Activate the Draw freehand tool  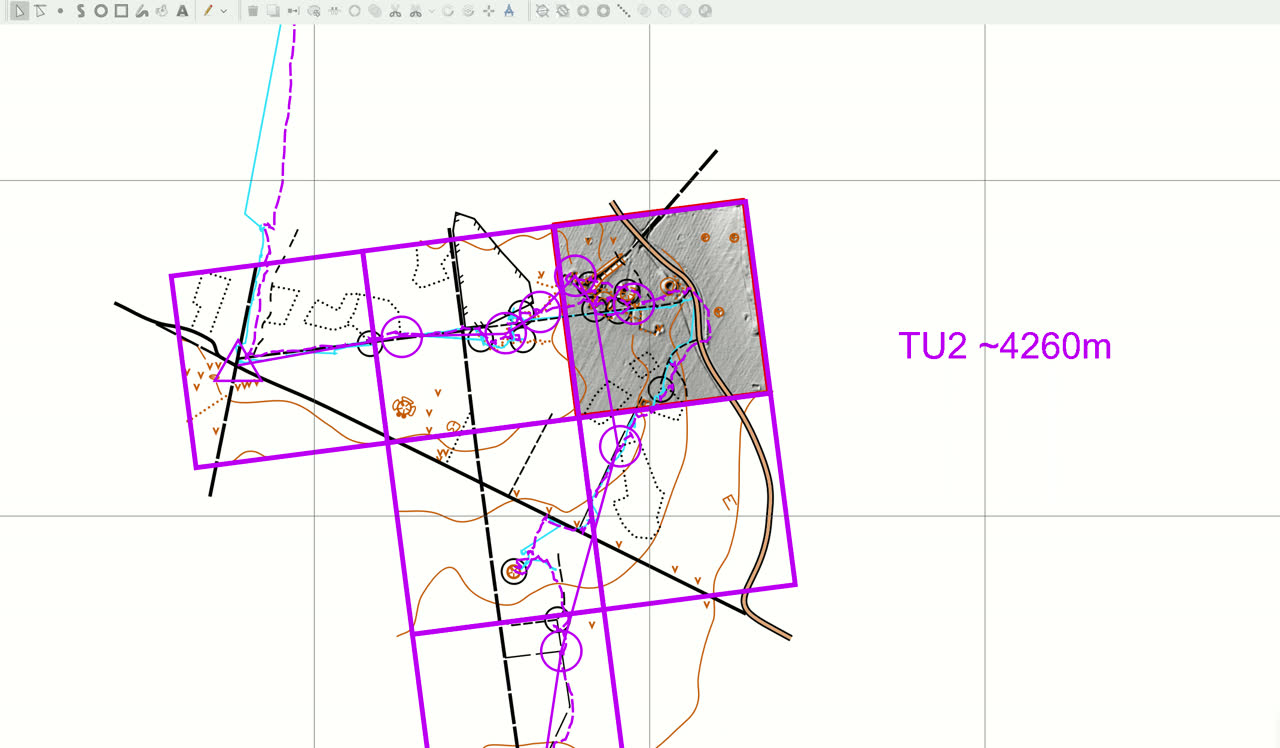point(141,11)
